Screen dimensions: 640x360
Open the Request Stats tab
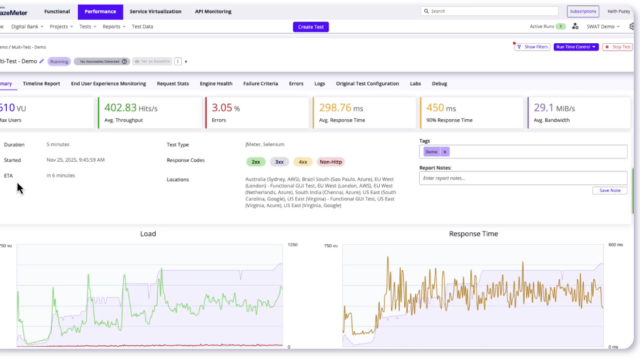[x=173, y=84]
